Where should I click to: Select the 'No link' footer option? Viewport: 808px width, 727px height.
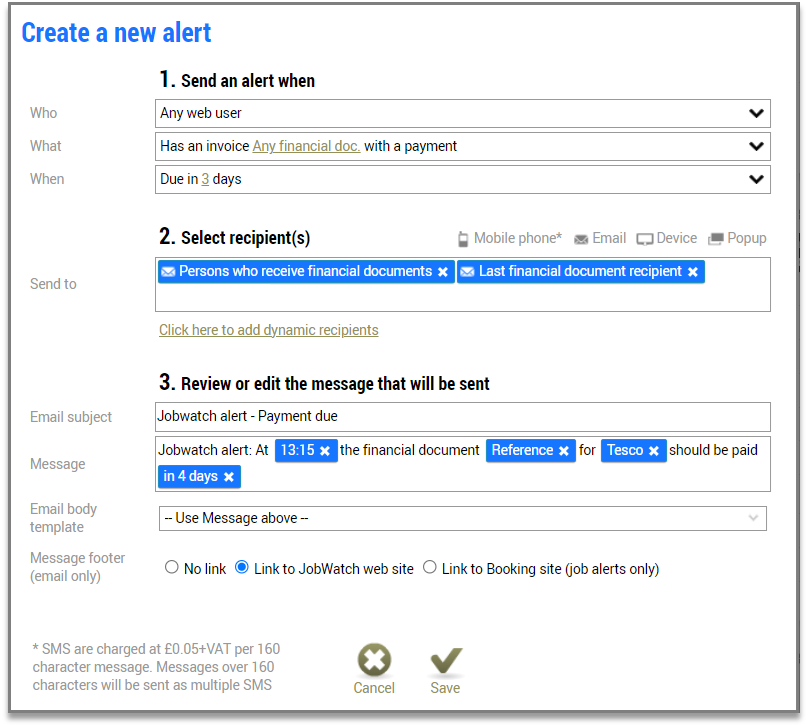[172, 568]
